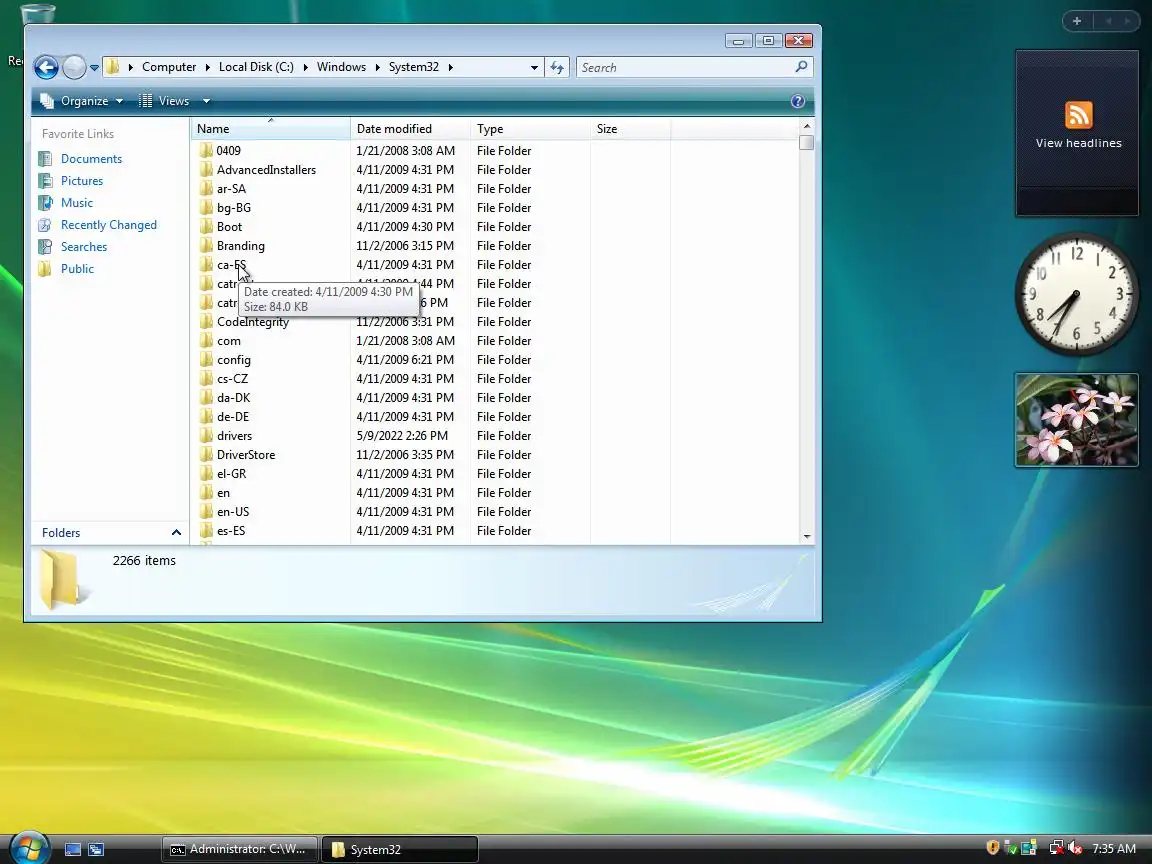
Task: Open recent pages dropdown beside Forward button
Action: point(94,68)
